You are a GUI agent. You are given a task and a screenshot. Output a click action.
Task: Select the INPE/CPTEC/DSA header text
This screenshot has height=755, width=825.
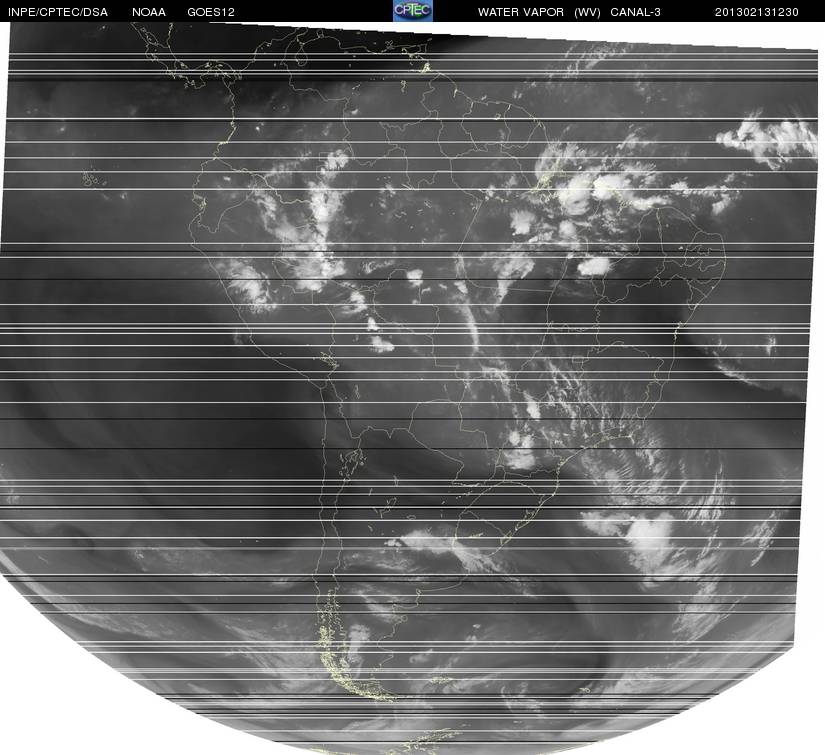[58, 12]
